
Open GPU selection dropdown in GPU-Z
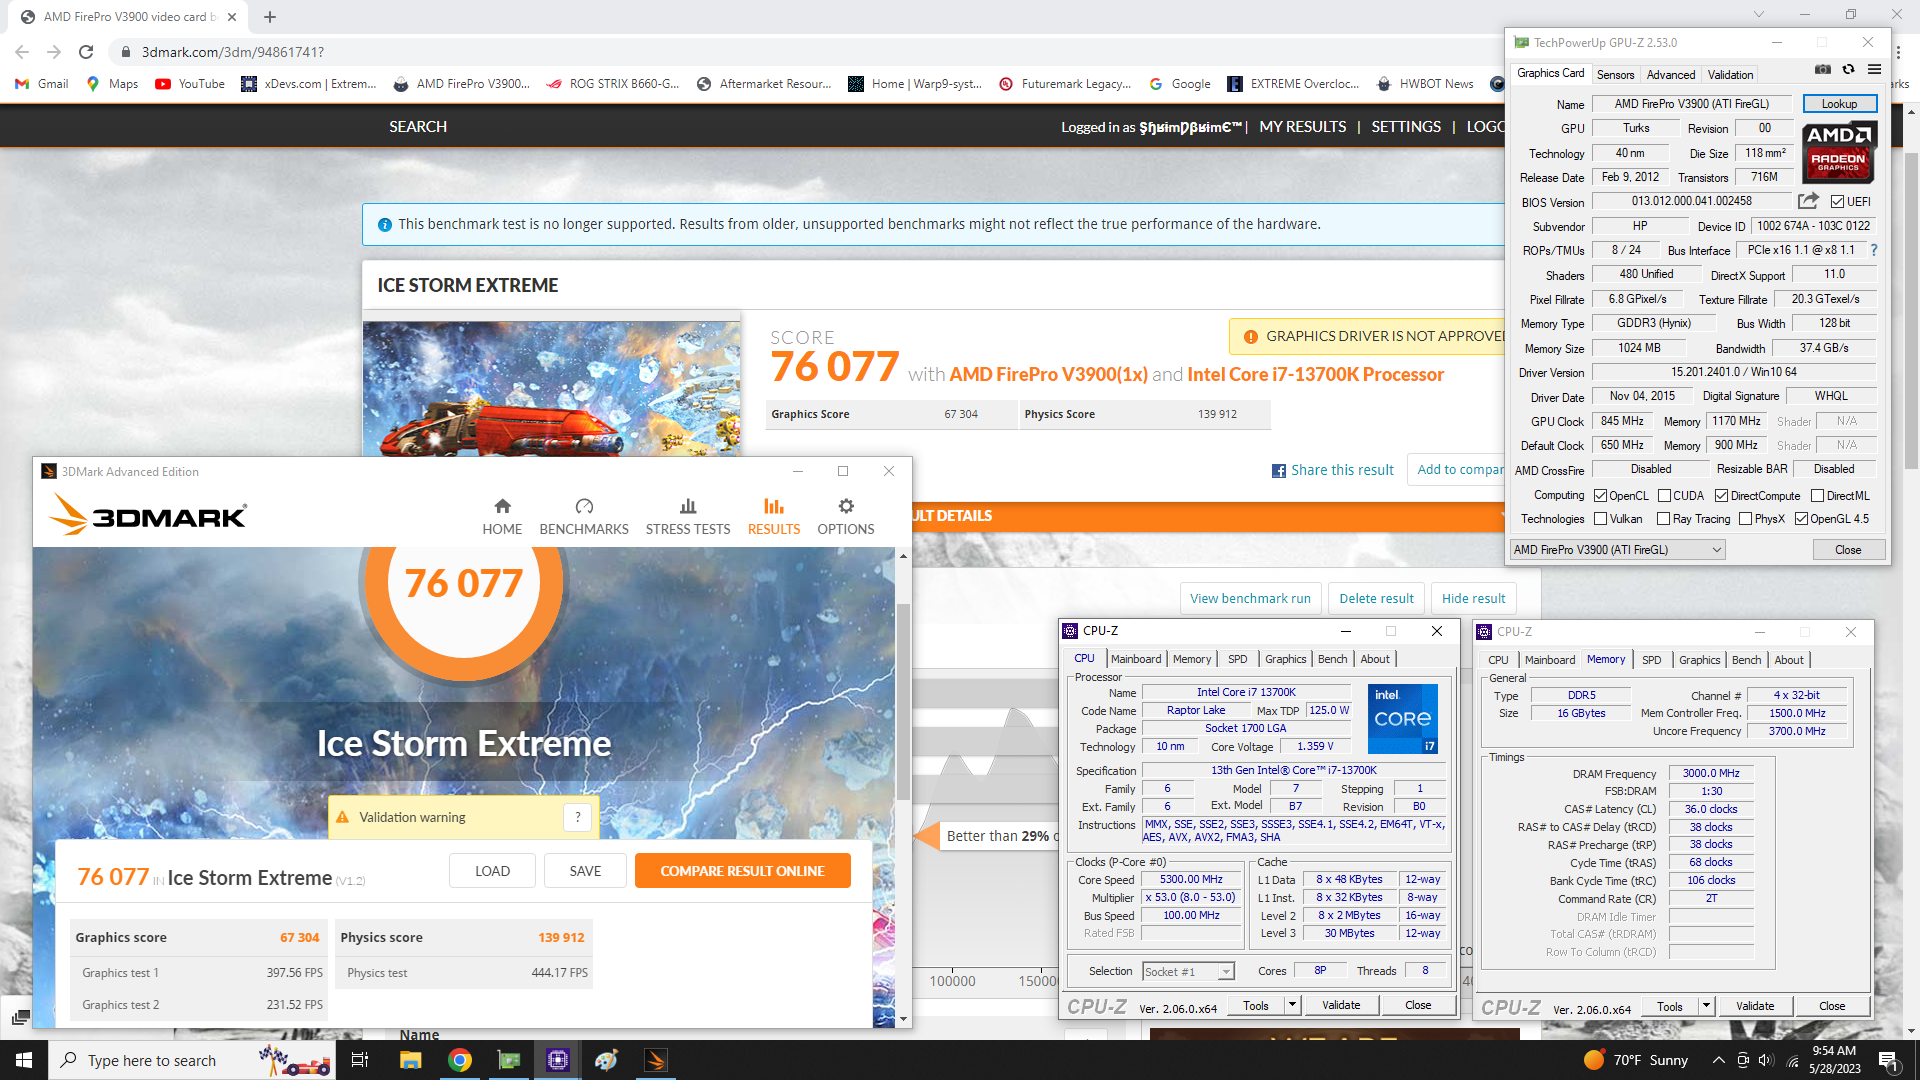click(1617, 550)
